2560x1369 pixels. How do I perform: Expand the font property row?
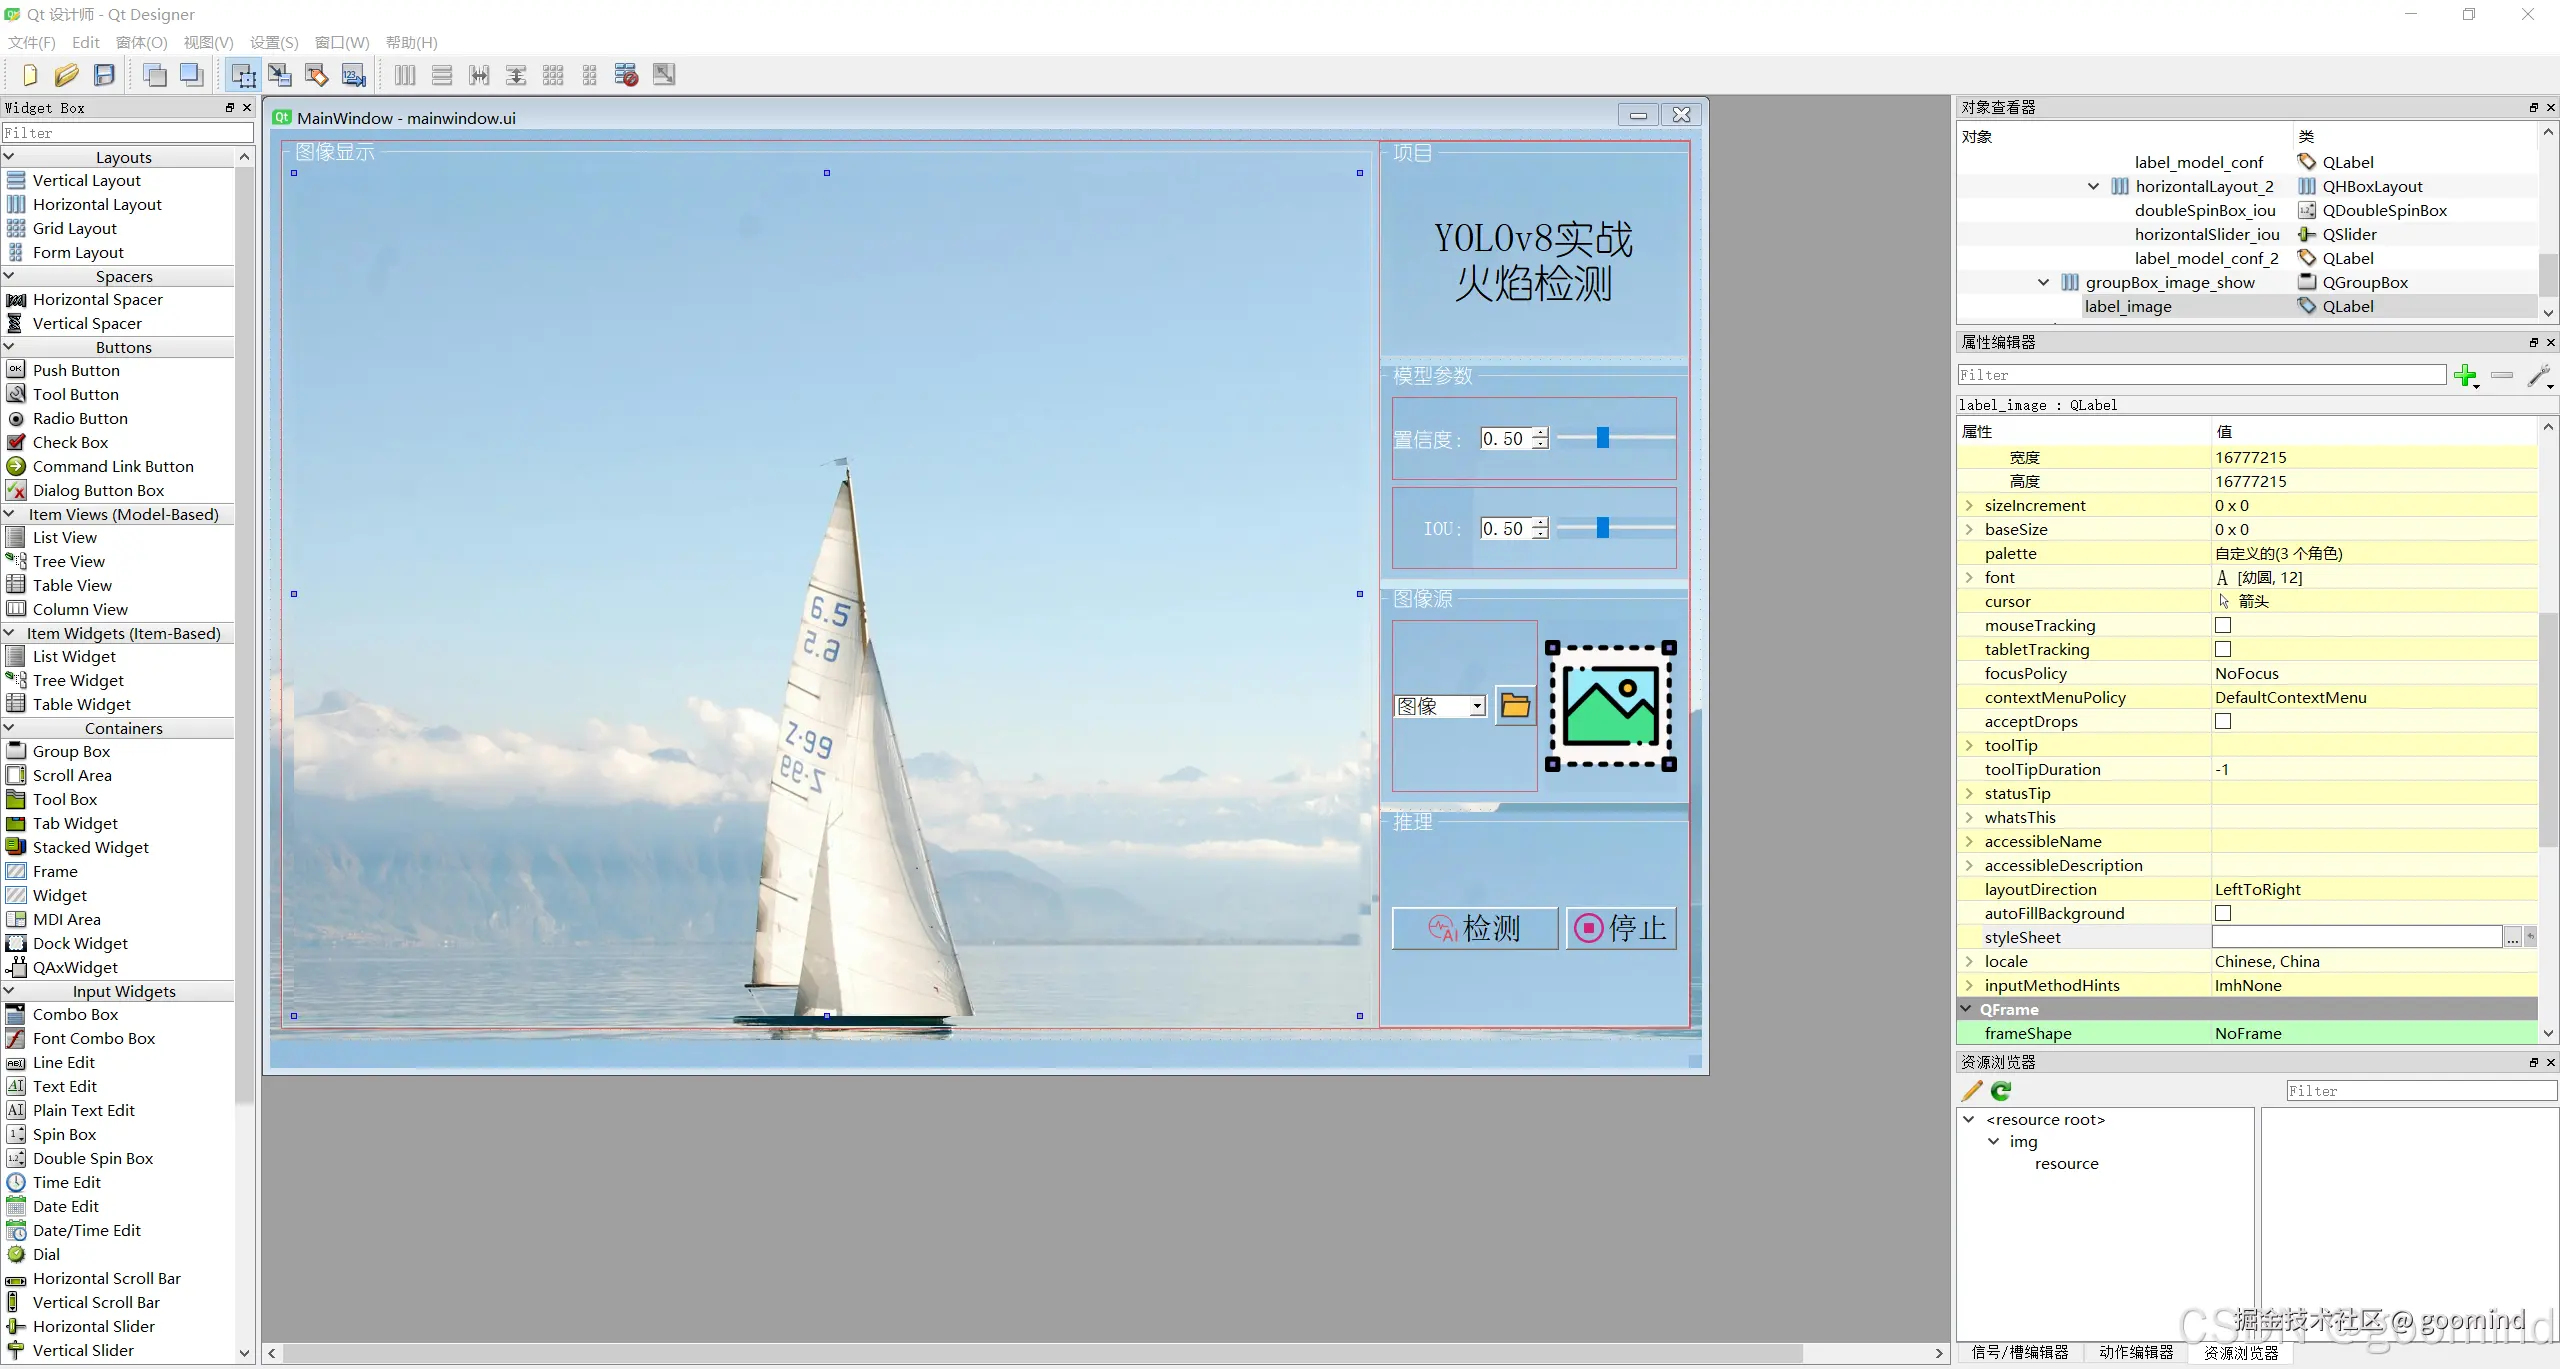click(1969, 577)
